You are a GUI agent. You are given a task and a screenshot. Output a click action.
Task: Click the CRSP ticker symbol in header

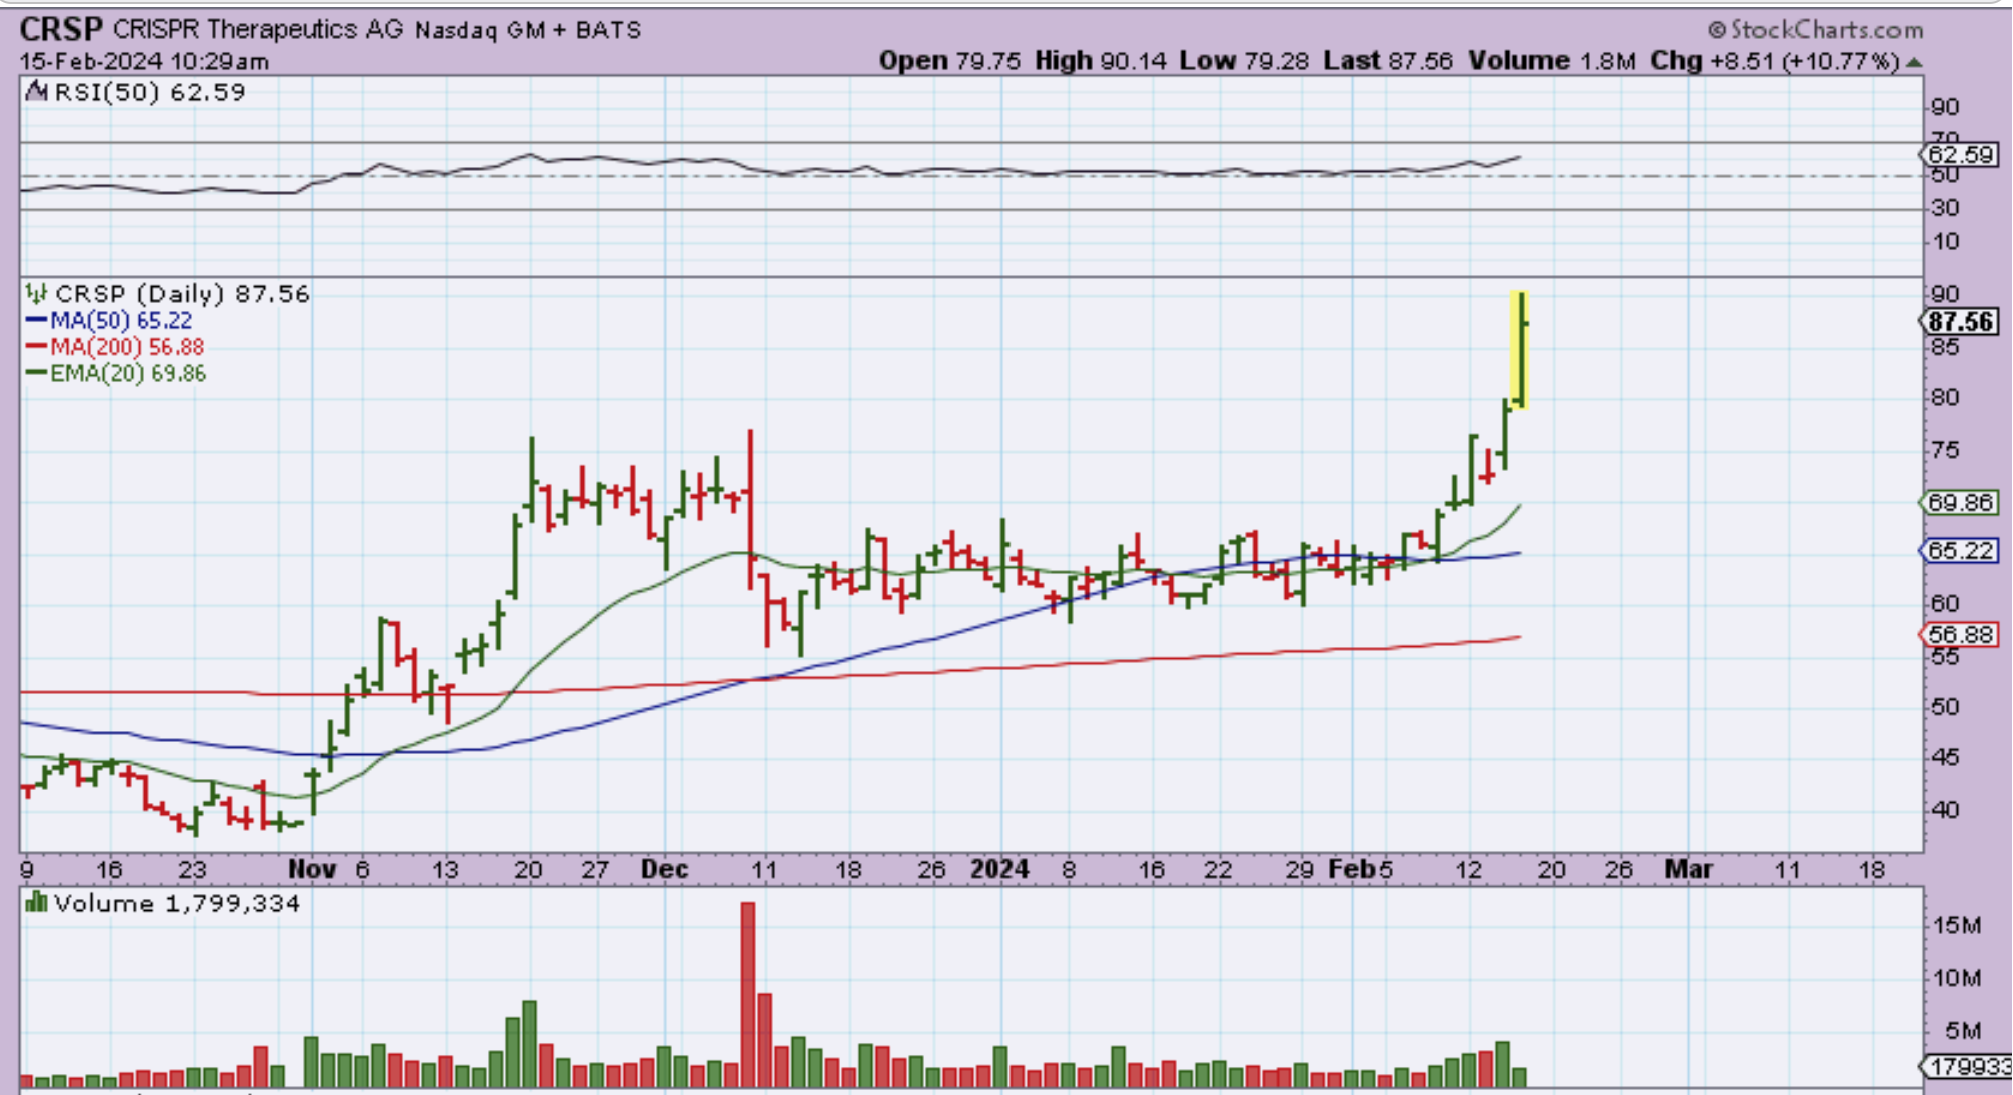(x=60, y=29)
